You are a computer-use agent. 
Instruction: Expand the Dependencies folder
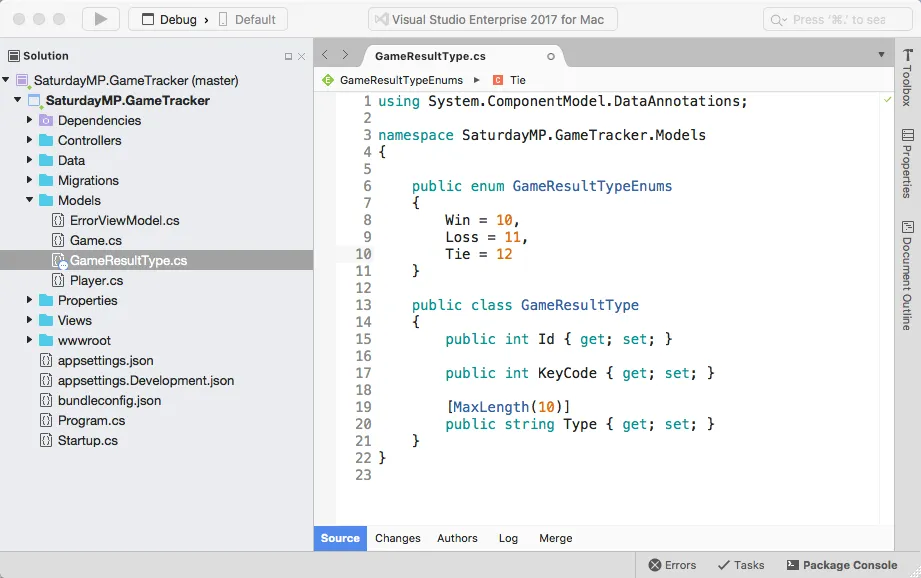(x=29, y=120)
